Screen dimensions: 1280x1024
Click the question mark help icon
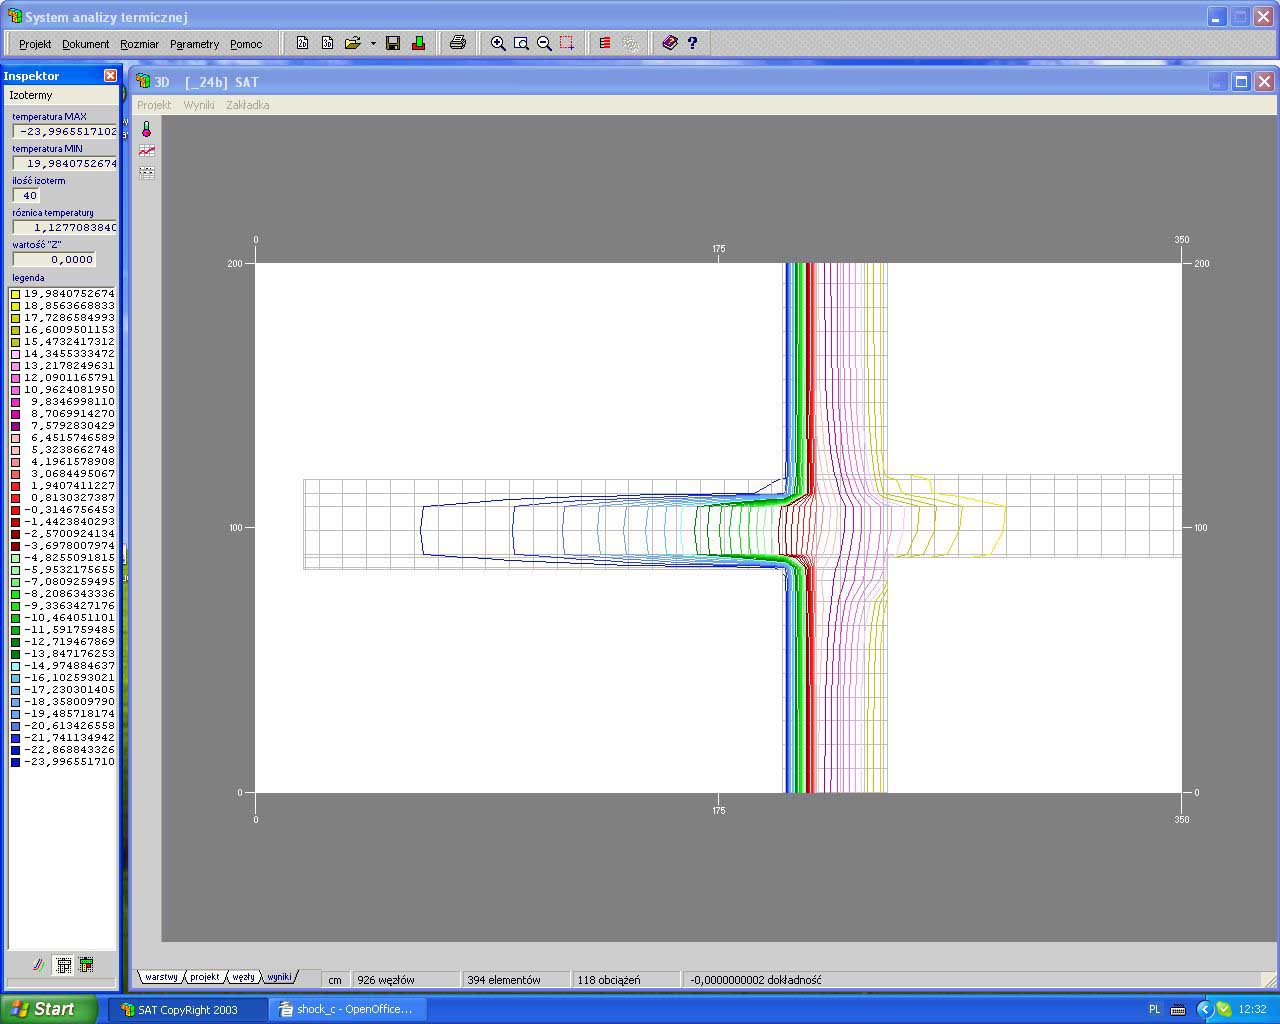click(692, 43)
